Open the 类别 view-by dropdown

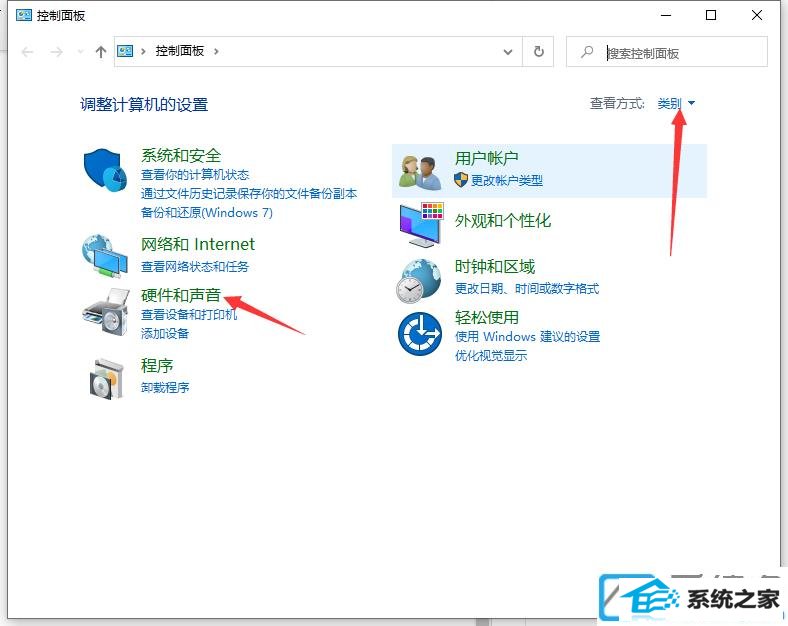coord(676,103)
